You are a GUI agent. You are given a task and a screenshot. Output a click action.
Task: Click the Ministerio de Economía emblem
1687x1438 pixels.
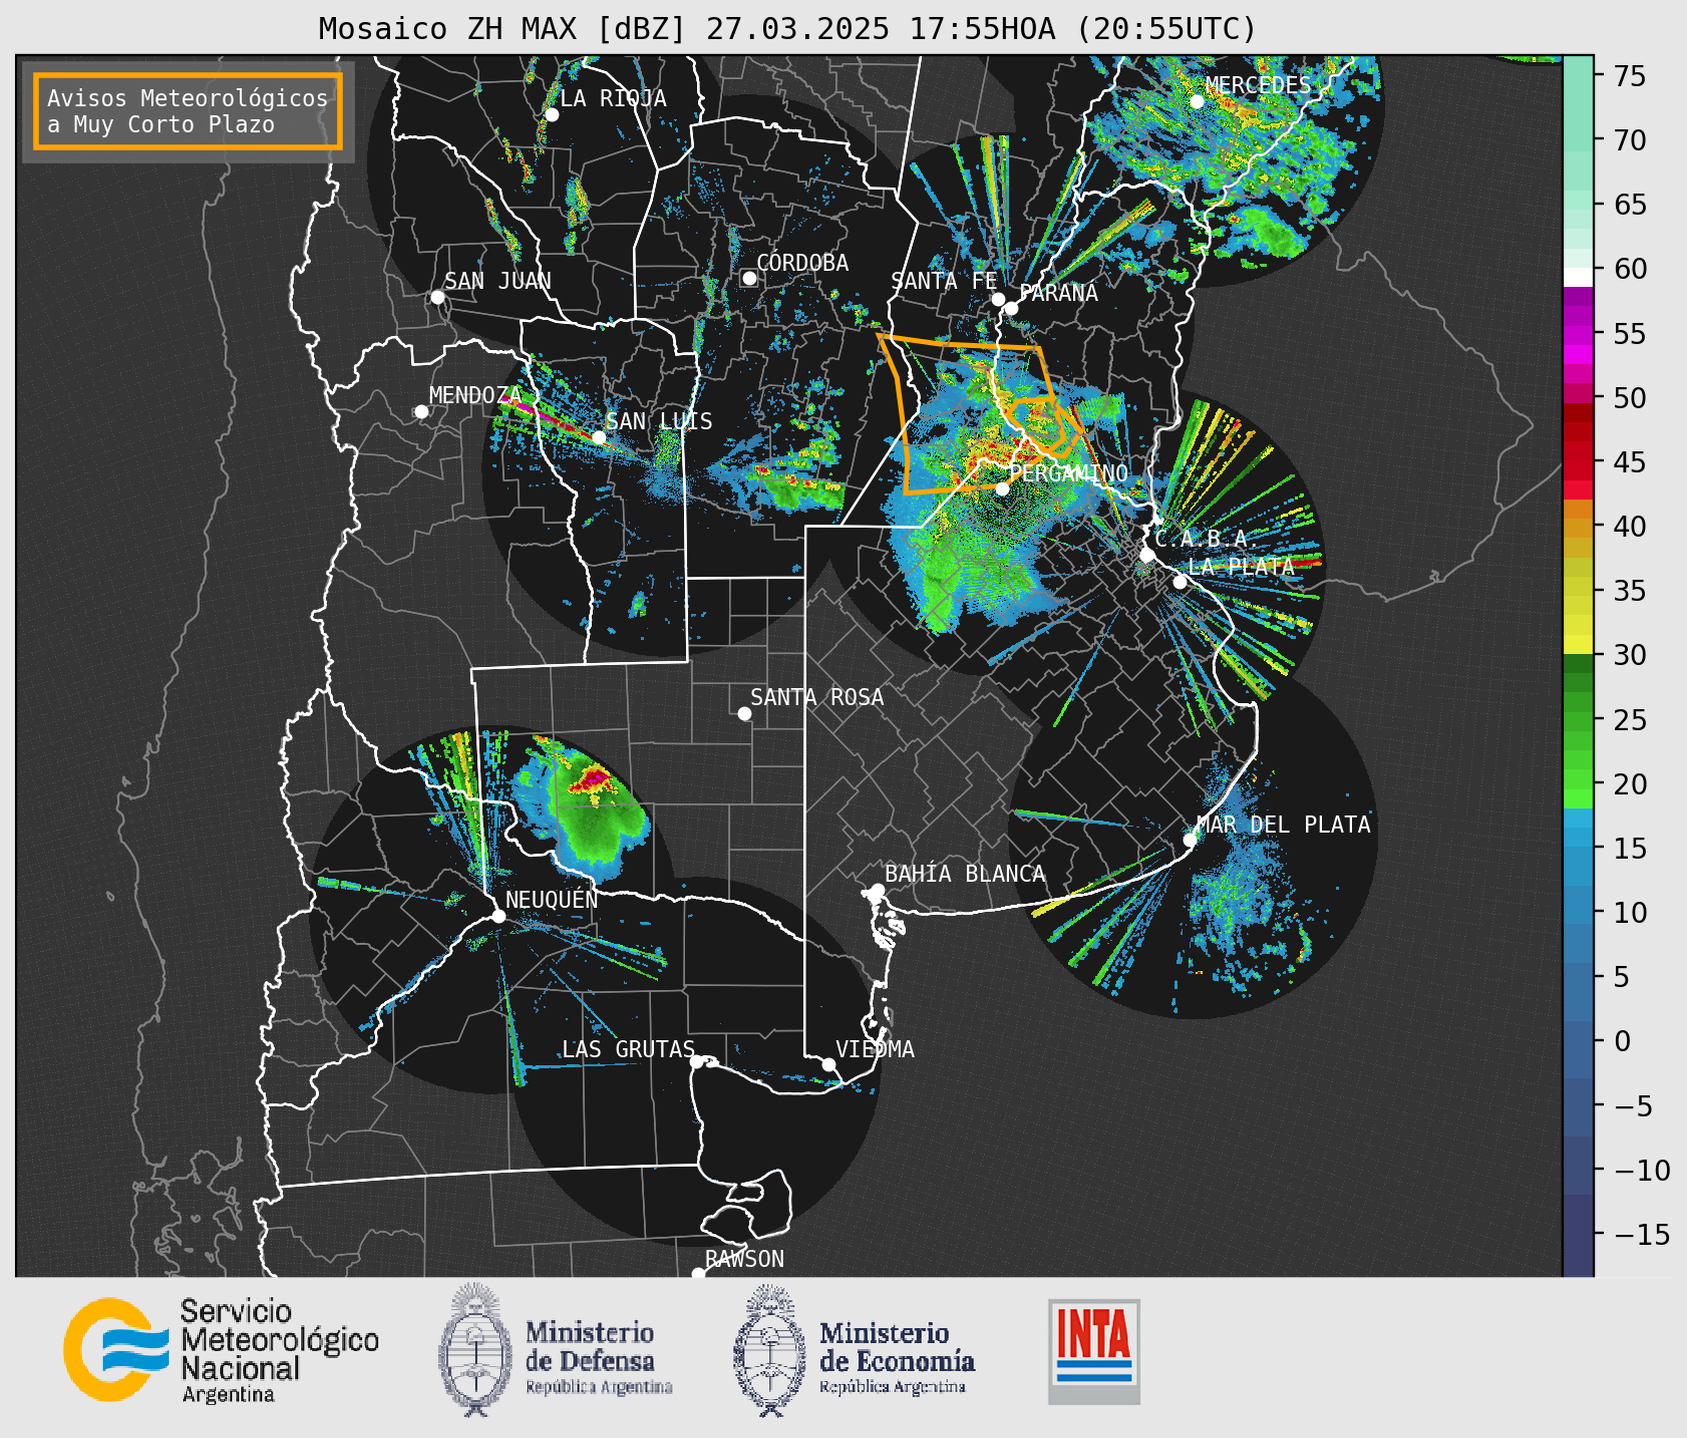pos(768,1351)
